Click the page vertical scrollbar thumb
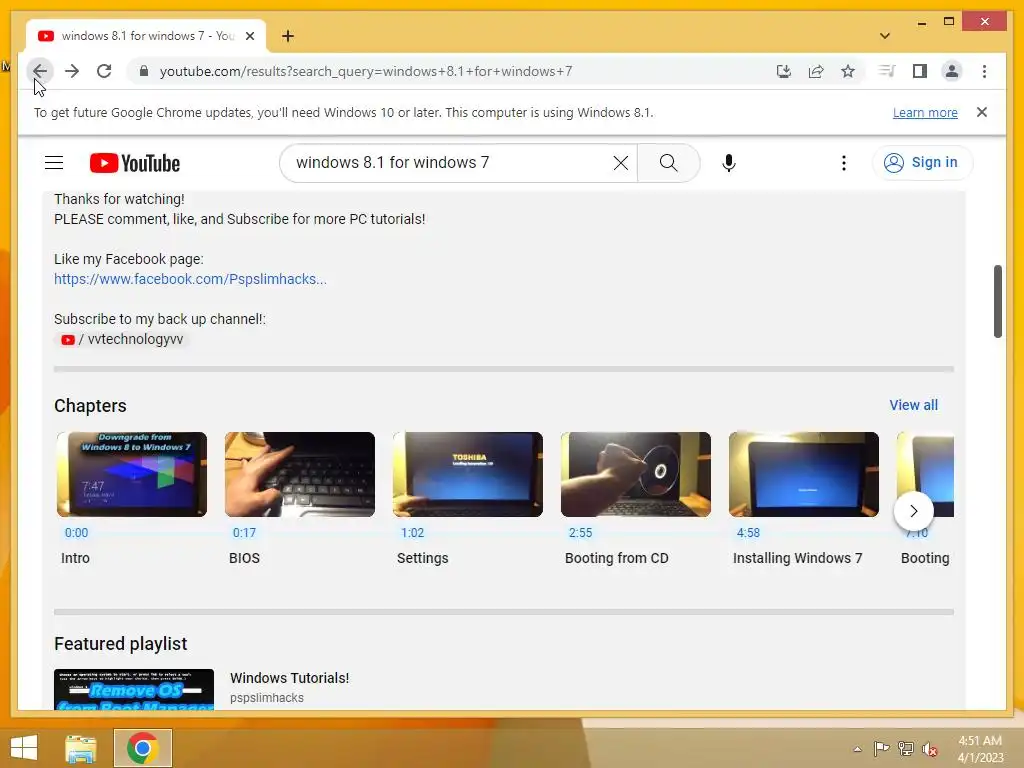 [997, 301]
